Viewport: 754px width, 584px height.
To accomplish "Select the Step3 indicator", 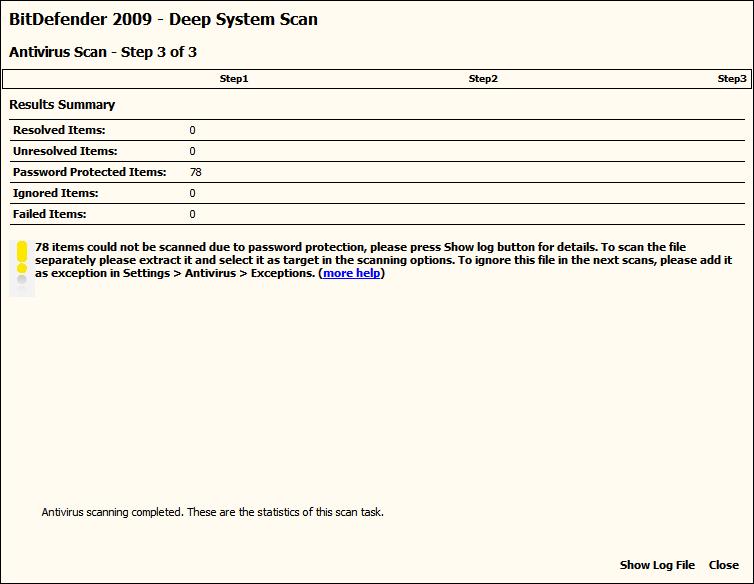I will (732, 79).
